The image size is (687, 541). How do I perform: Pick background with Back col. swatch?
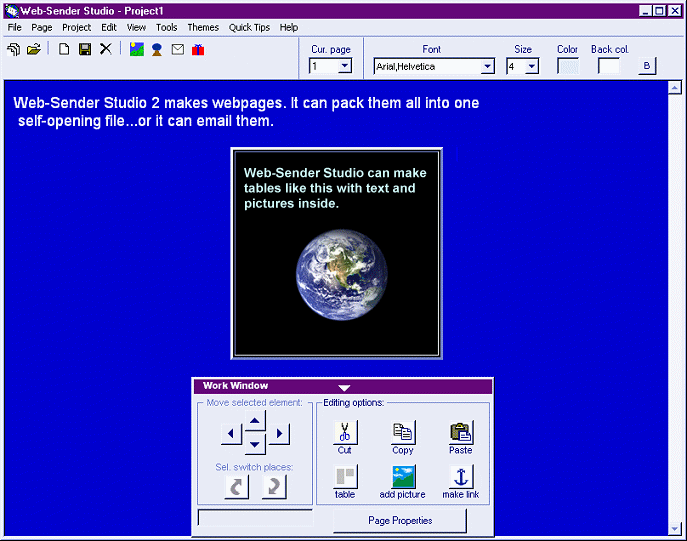(x=609, y=66)
